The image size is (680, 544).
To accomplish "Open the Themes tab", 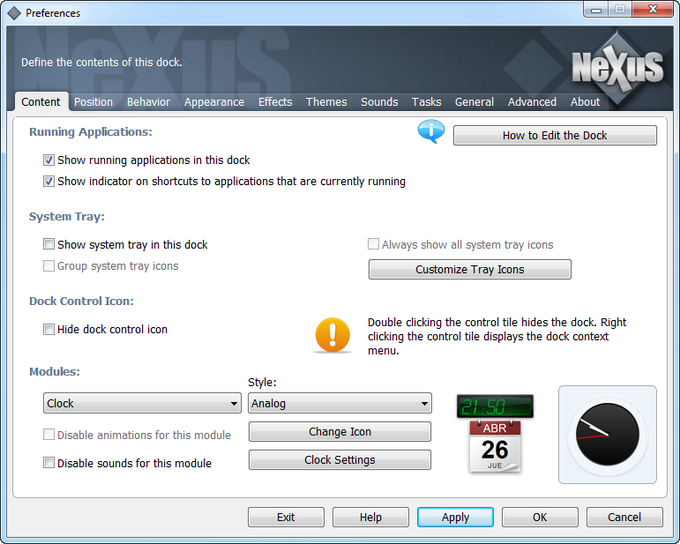I will [x=326, y=102].
